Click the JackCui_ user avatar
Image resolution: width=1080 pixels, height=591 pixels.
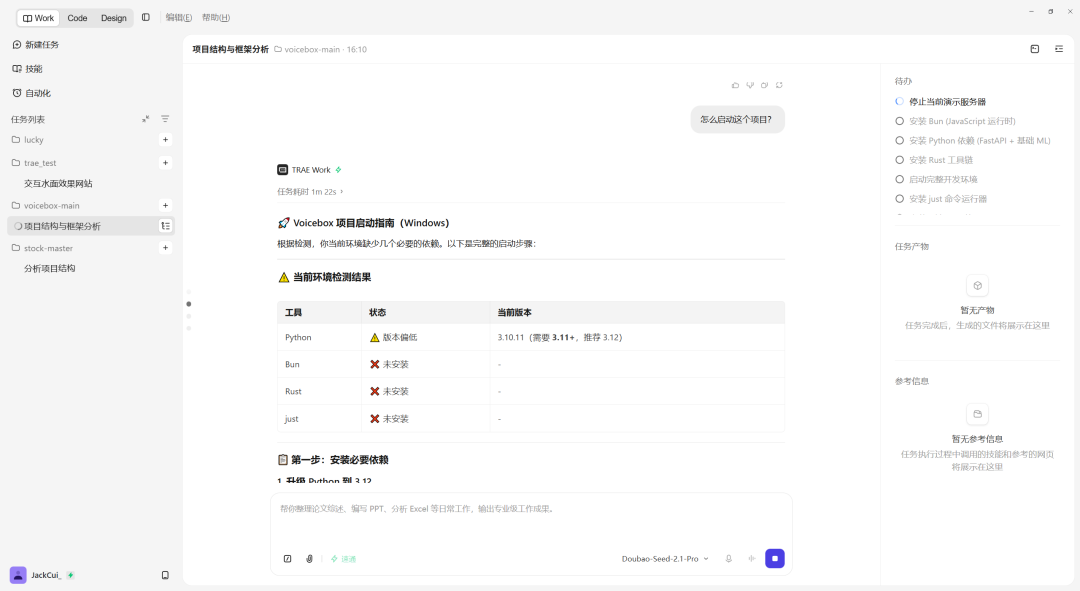18,575
